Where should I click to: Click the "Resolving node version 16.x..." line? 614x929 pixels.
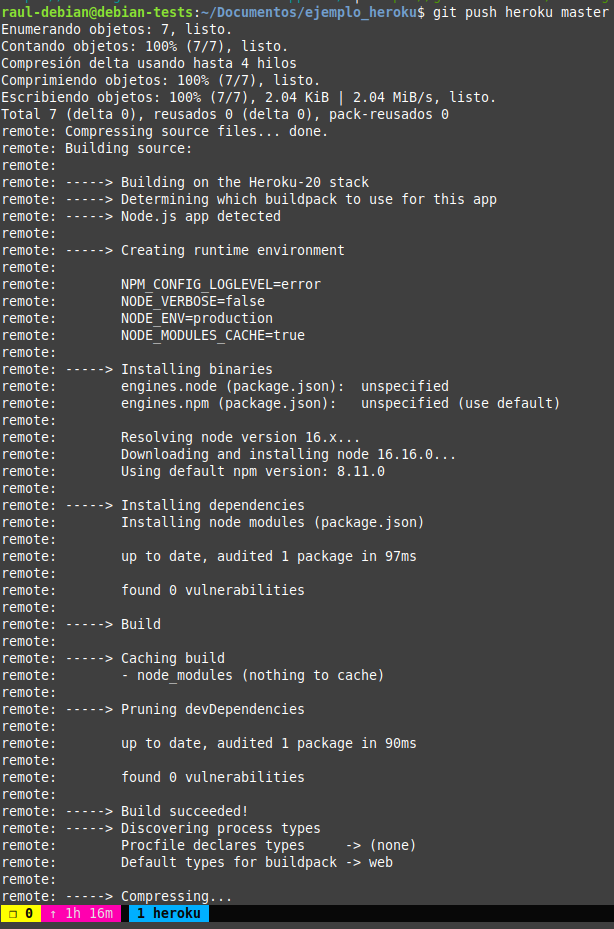(240, 437)
